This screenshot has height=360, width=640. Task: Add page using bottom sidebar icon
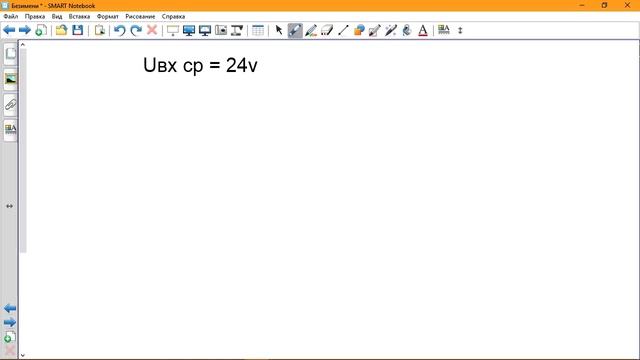click(10, 337)
